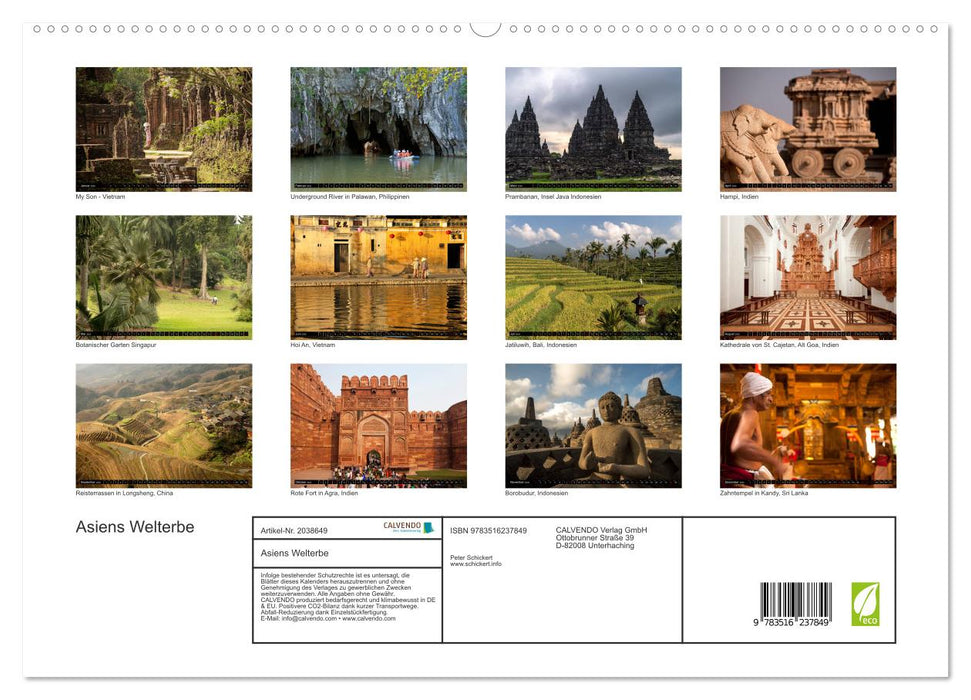The width and height of the screenshot is (971, 700).
Task: Click the Artikel-Nr. 2038649 label
Action: pos(296,531)
